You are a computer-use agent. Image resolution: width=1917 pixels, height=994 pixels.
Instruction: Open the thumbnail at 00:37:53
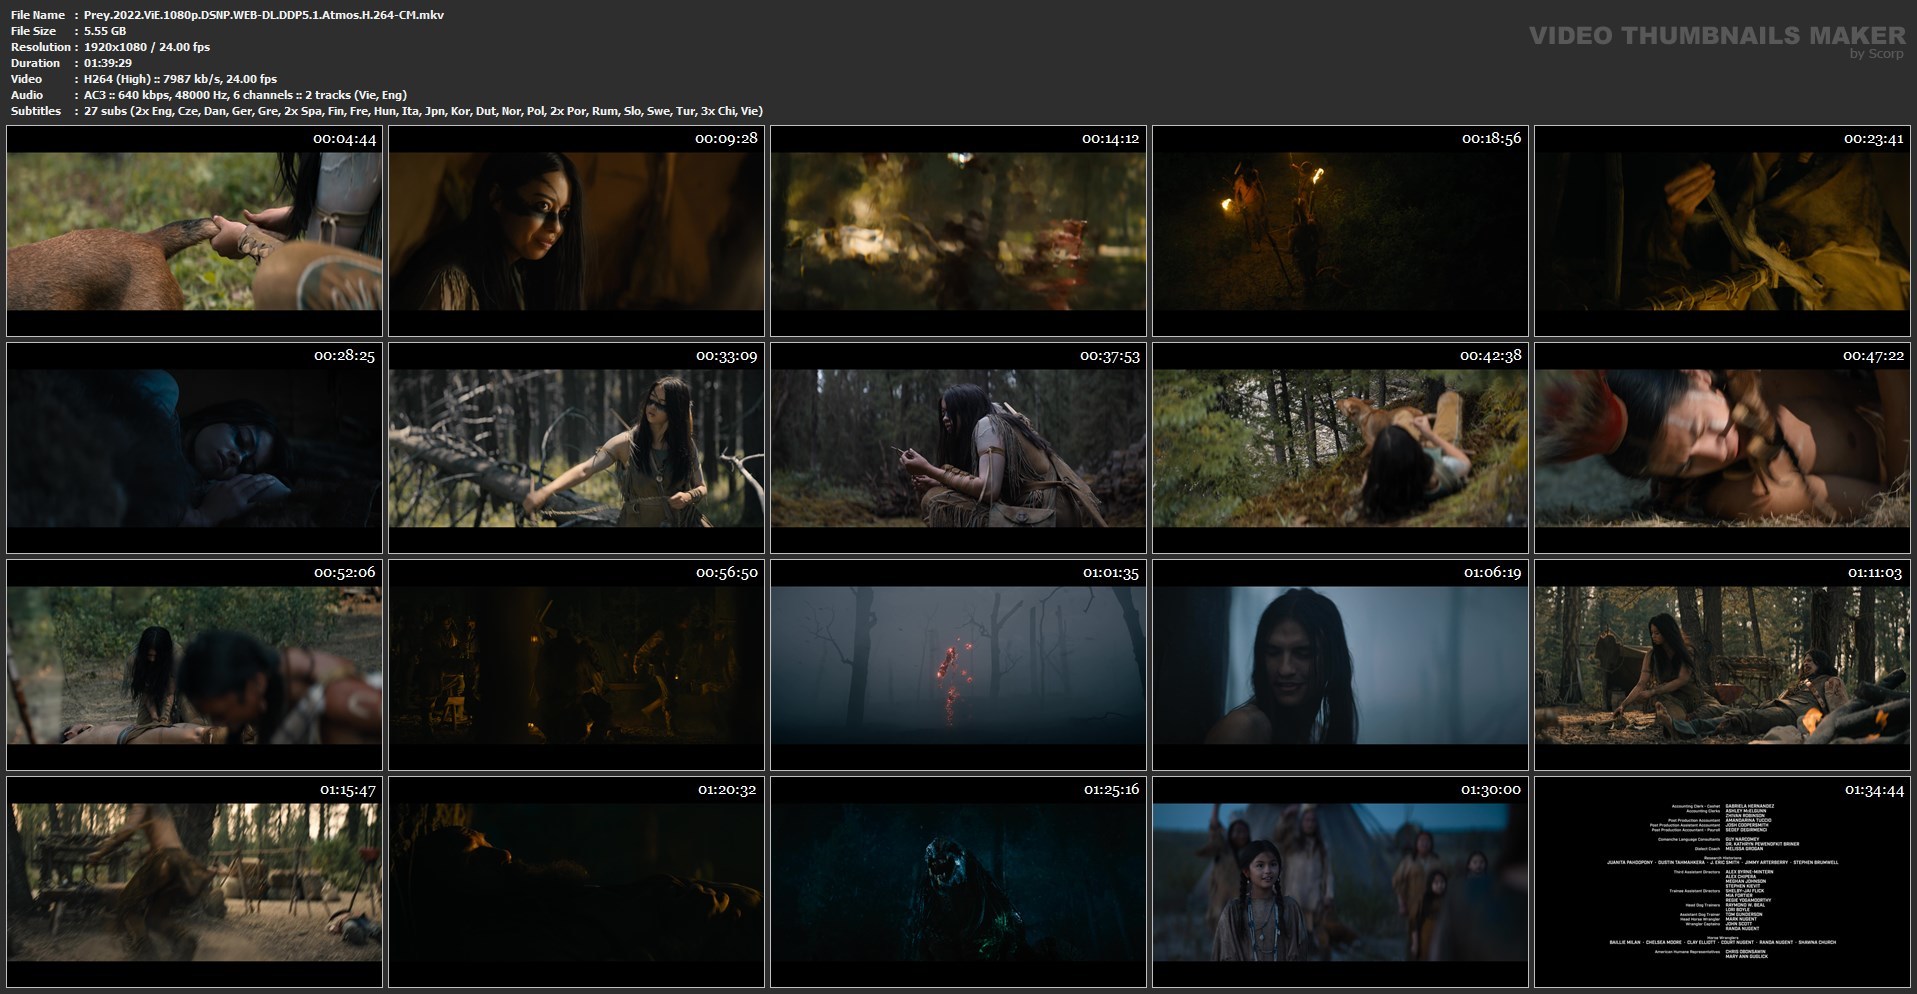pyautogui.click(x=958, y=448)
